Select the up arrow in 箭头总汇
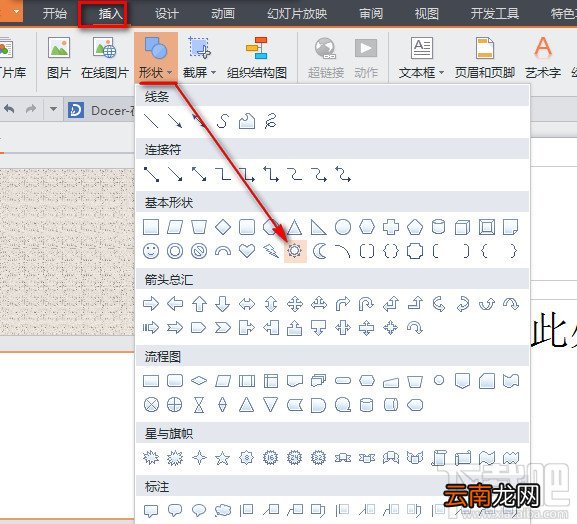This screenshot has height=524, width=577. [199, 304]
